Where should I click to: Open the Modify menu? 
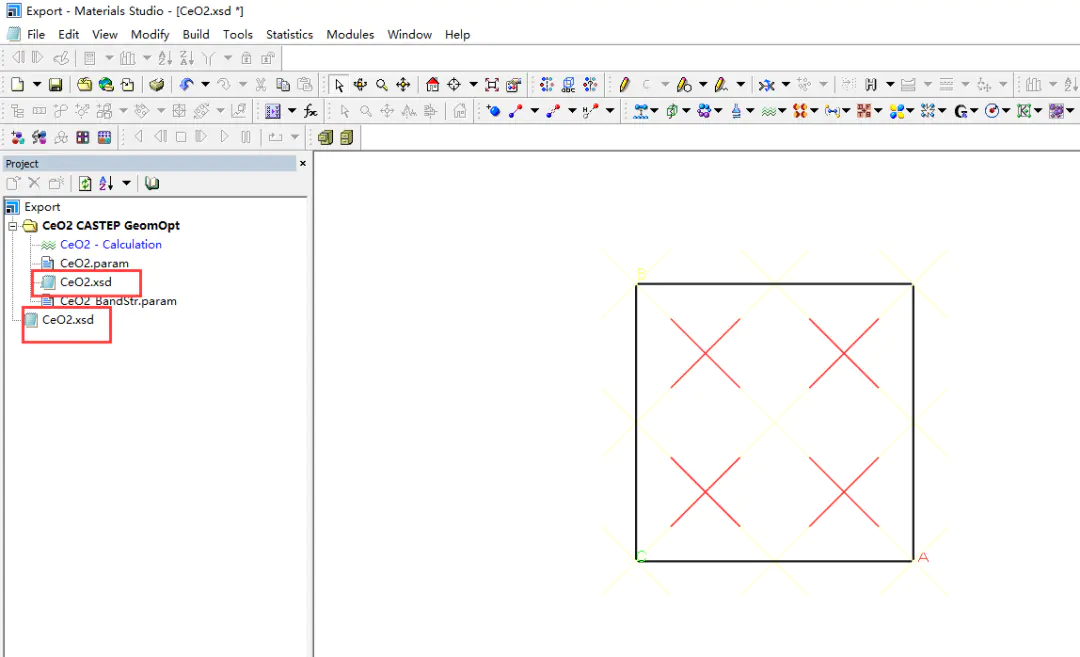(150, 34)
